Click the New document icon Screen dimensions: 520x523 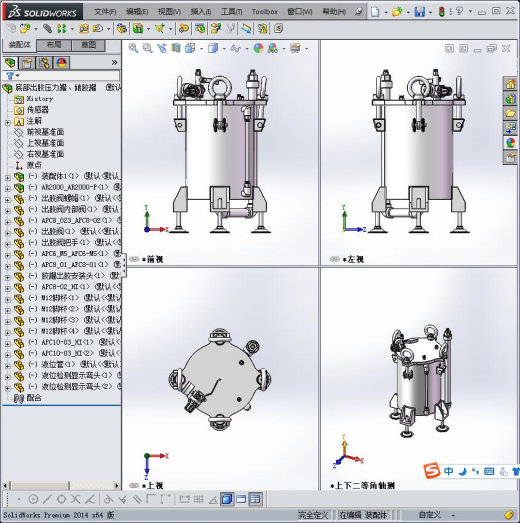pos(375,12)
